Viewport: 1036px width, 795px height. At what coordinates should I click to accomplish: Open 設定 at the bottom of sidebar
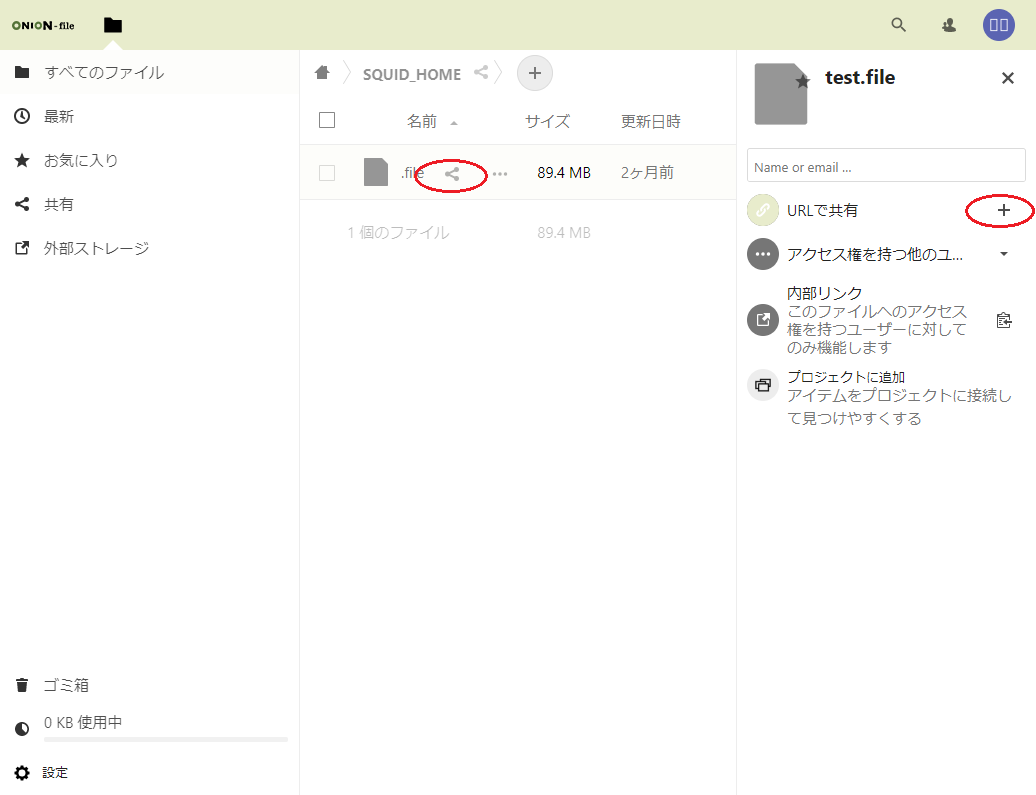tap(55, 772)
